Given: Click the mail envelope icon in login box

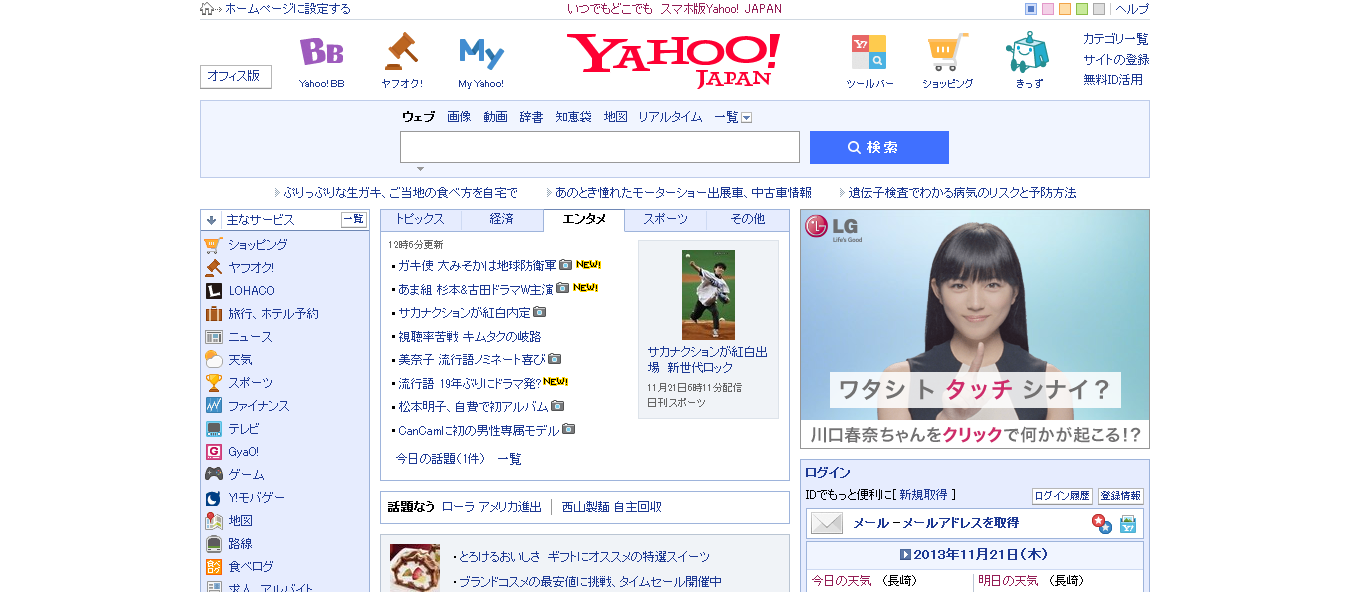Looking at the screenshot, I should click(827, 523).
